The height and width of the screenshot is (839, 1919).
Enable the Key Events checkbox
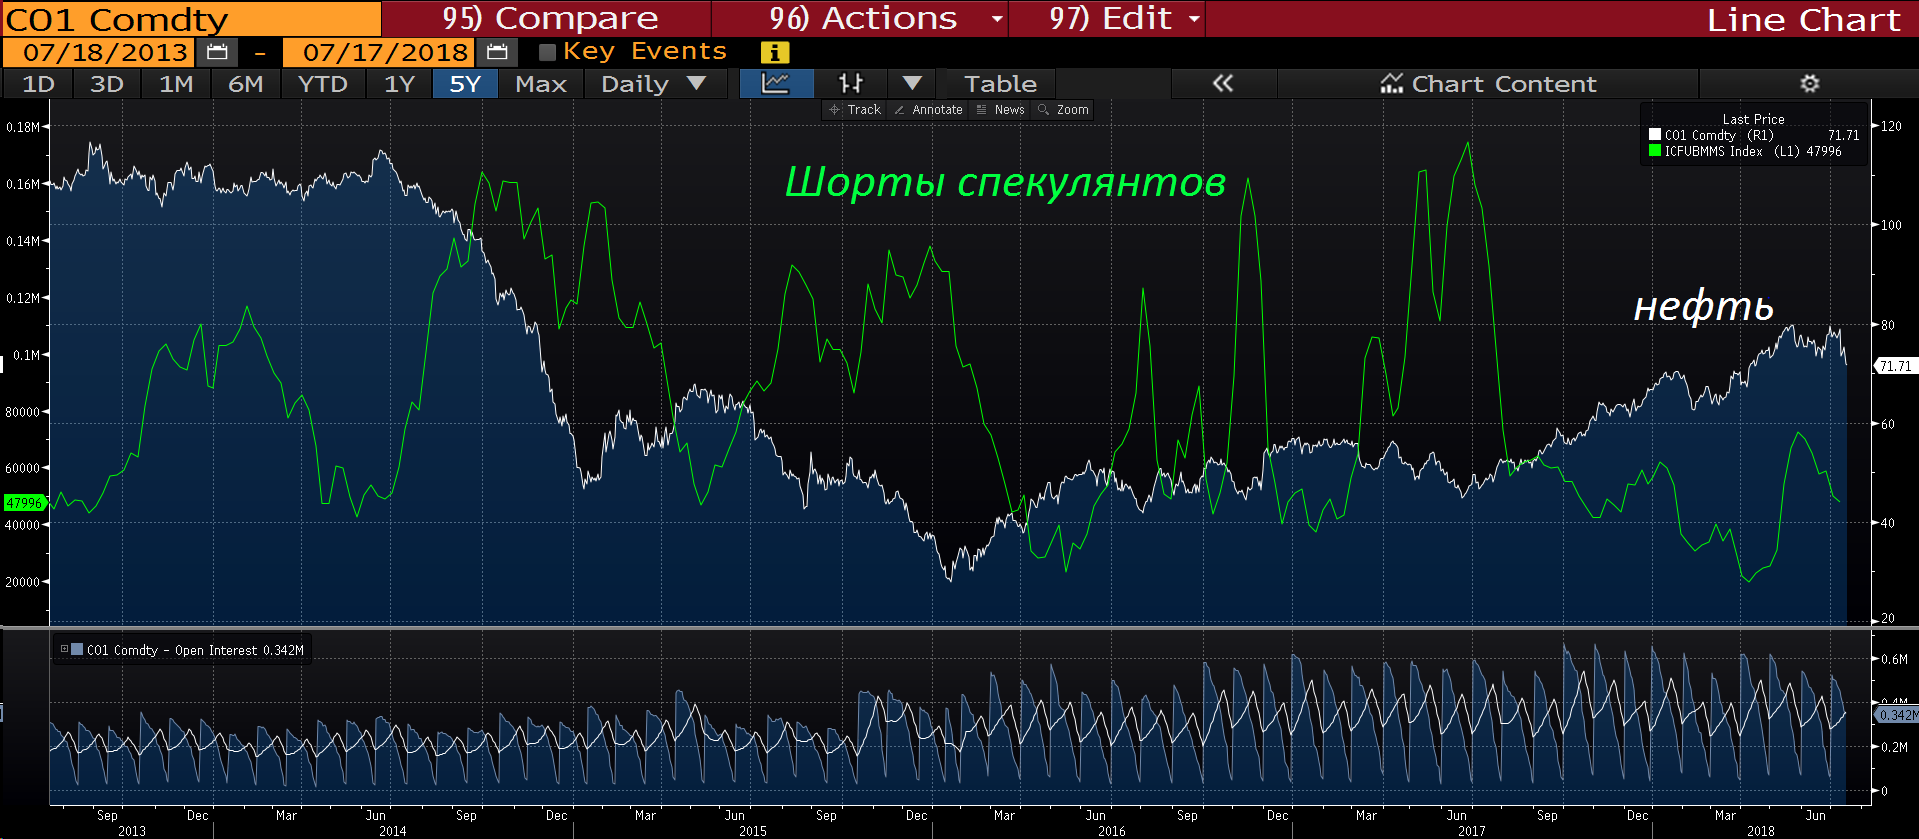click(547, 52)
